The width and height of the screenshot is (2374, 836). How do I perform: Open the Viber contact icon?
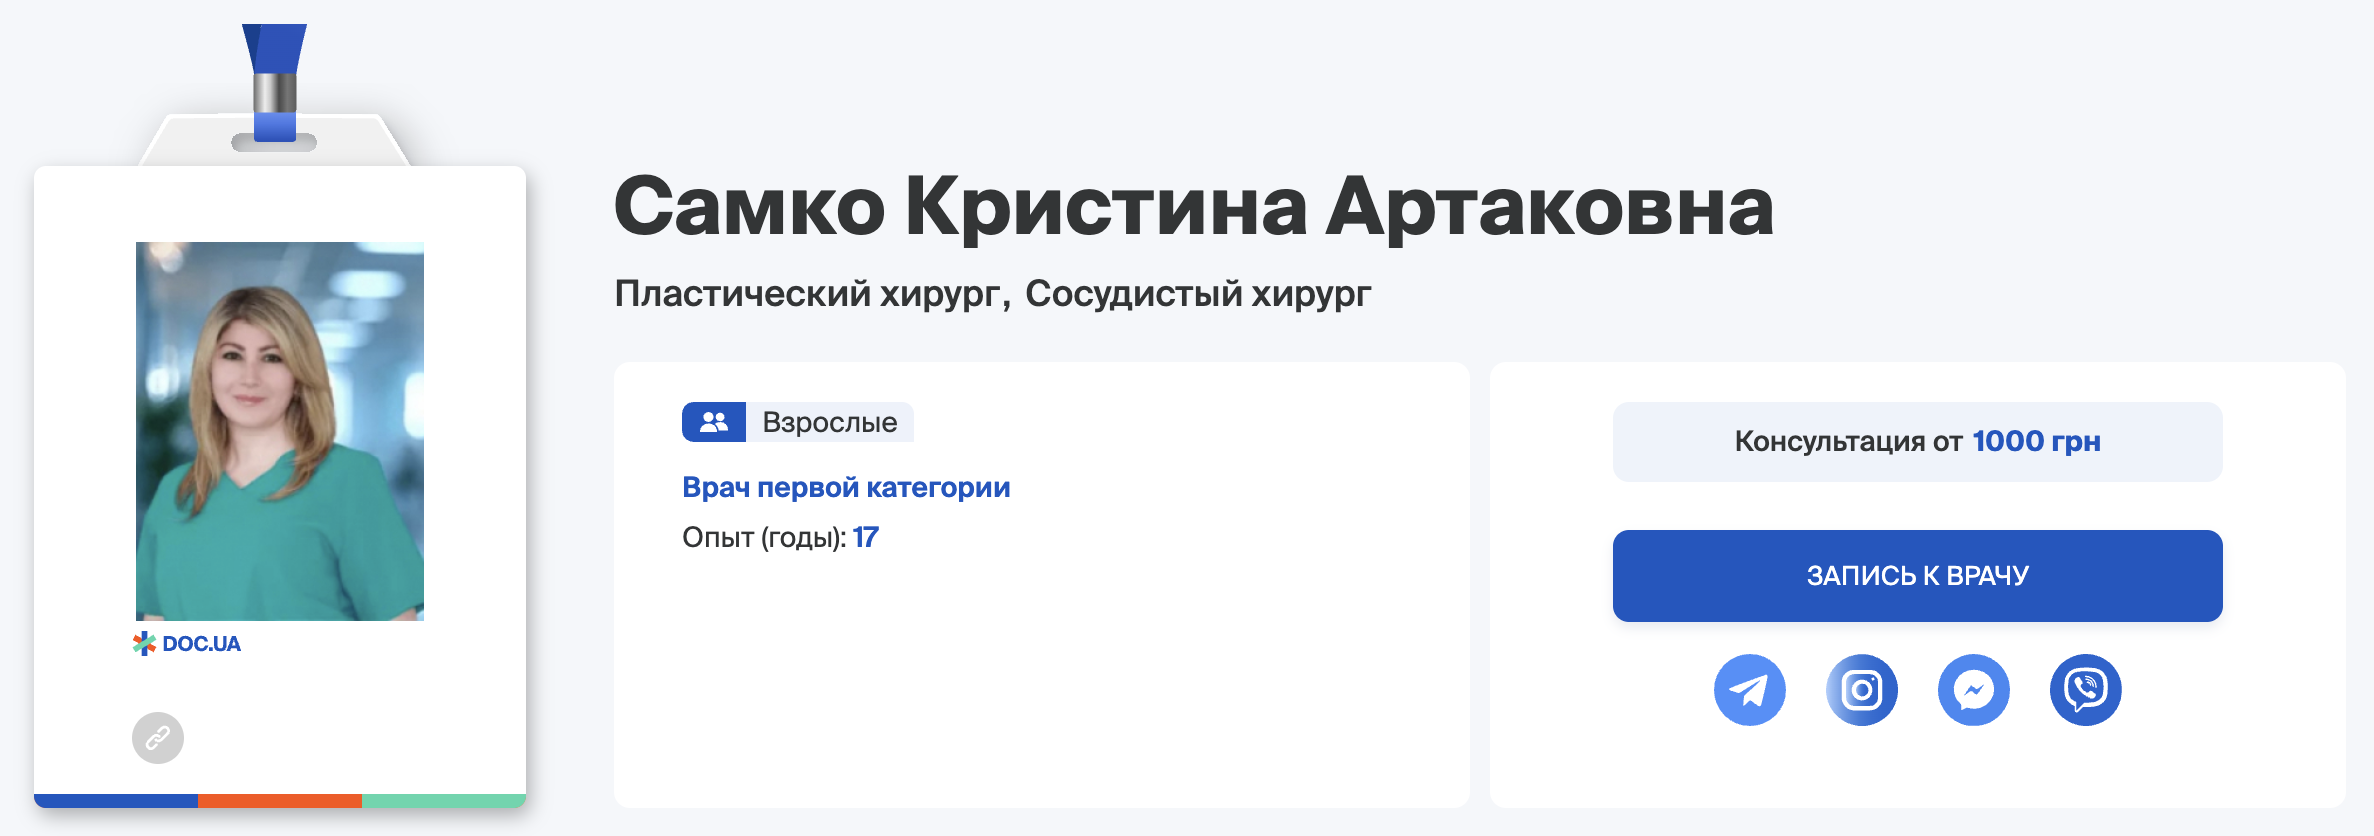(2085, 690)
